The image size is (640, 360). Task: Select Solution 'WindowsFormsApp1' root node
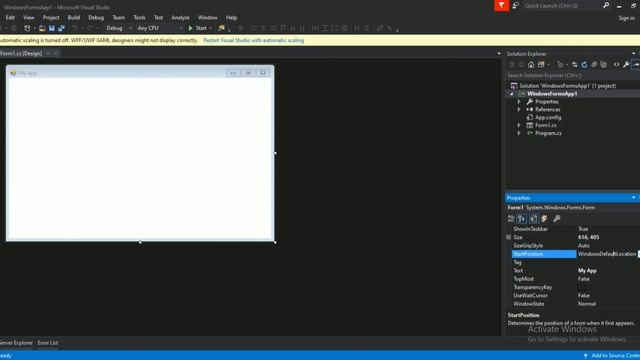pyautogui.click(x=567, y=86)
